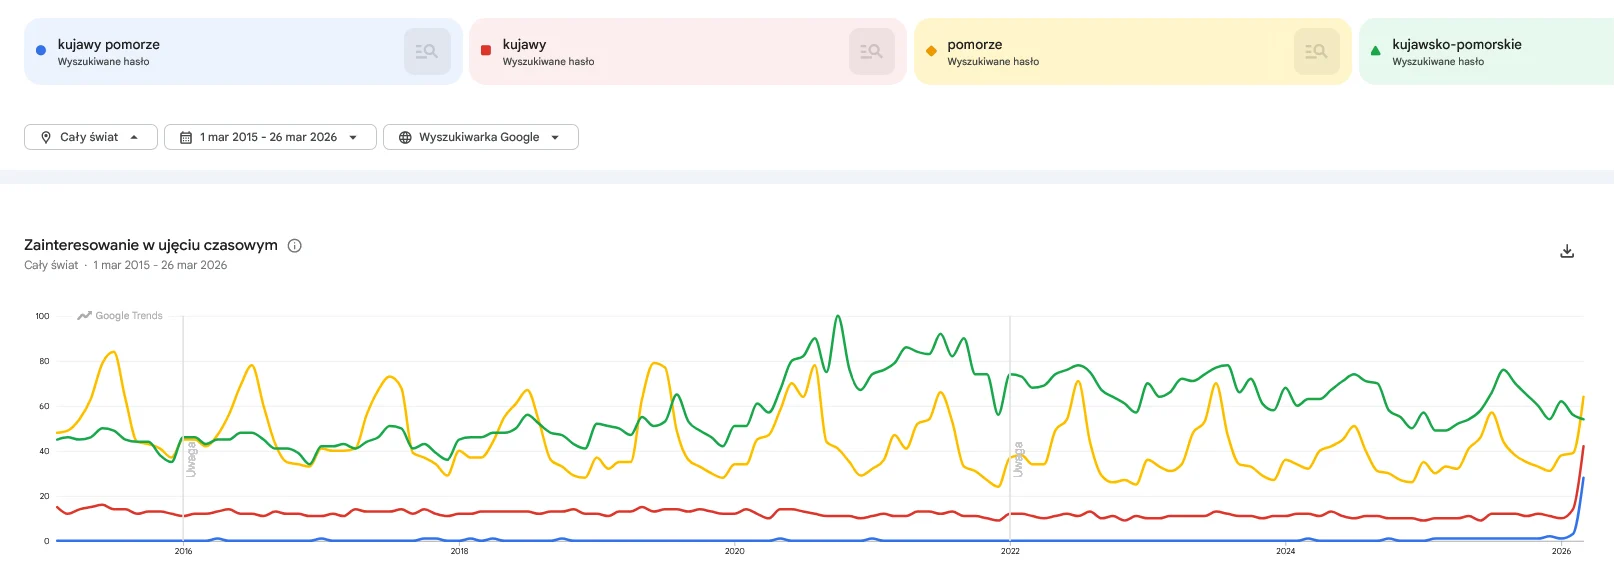Click the search-explore icon in kujawy chip
Viewport: 1615px width, 572px height.
[871, 51]
